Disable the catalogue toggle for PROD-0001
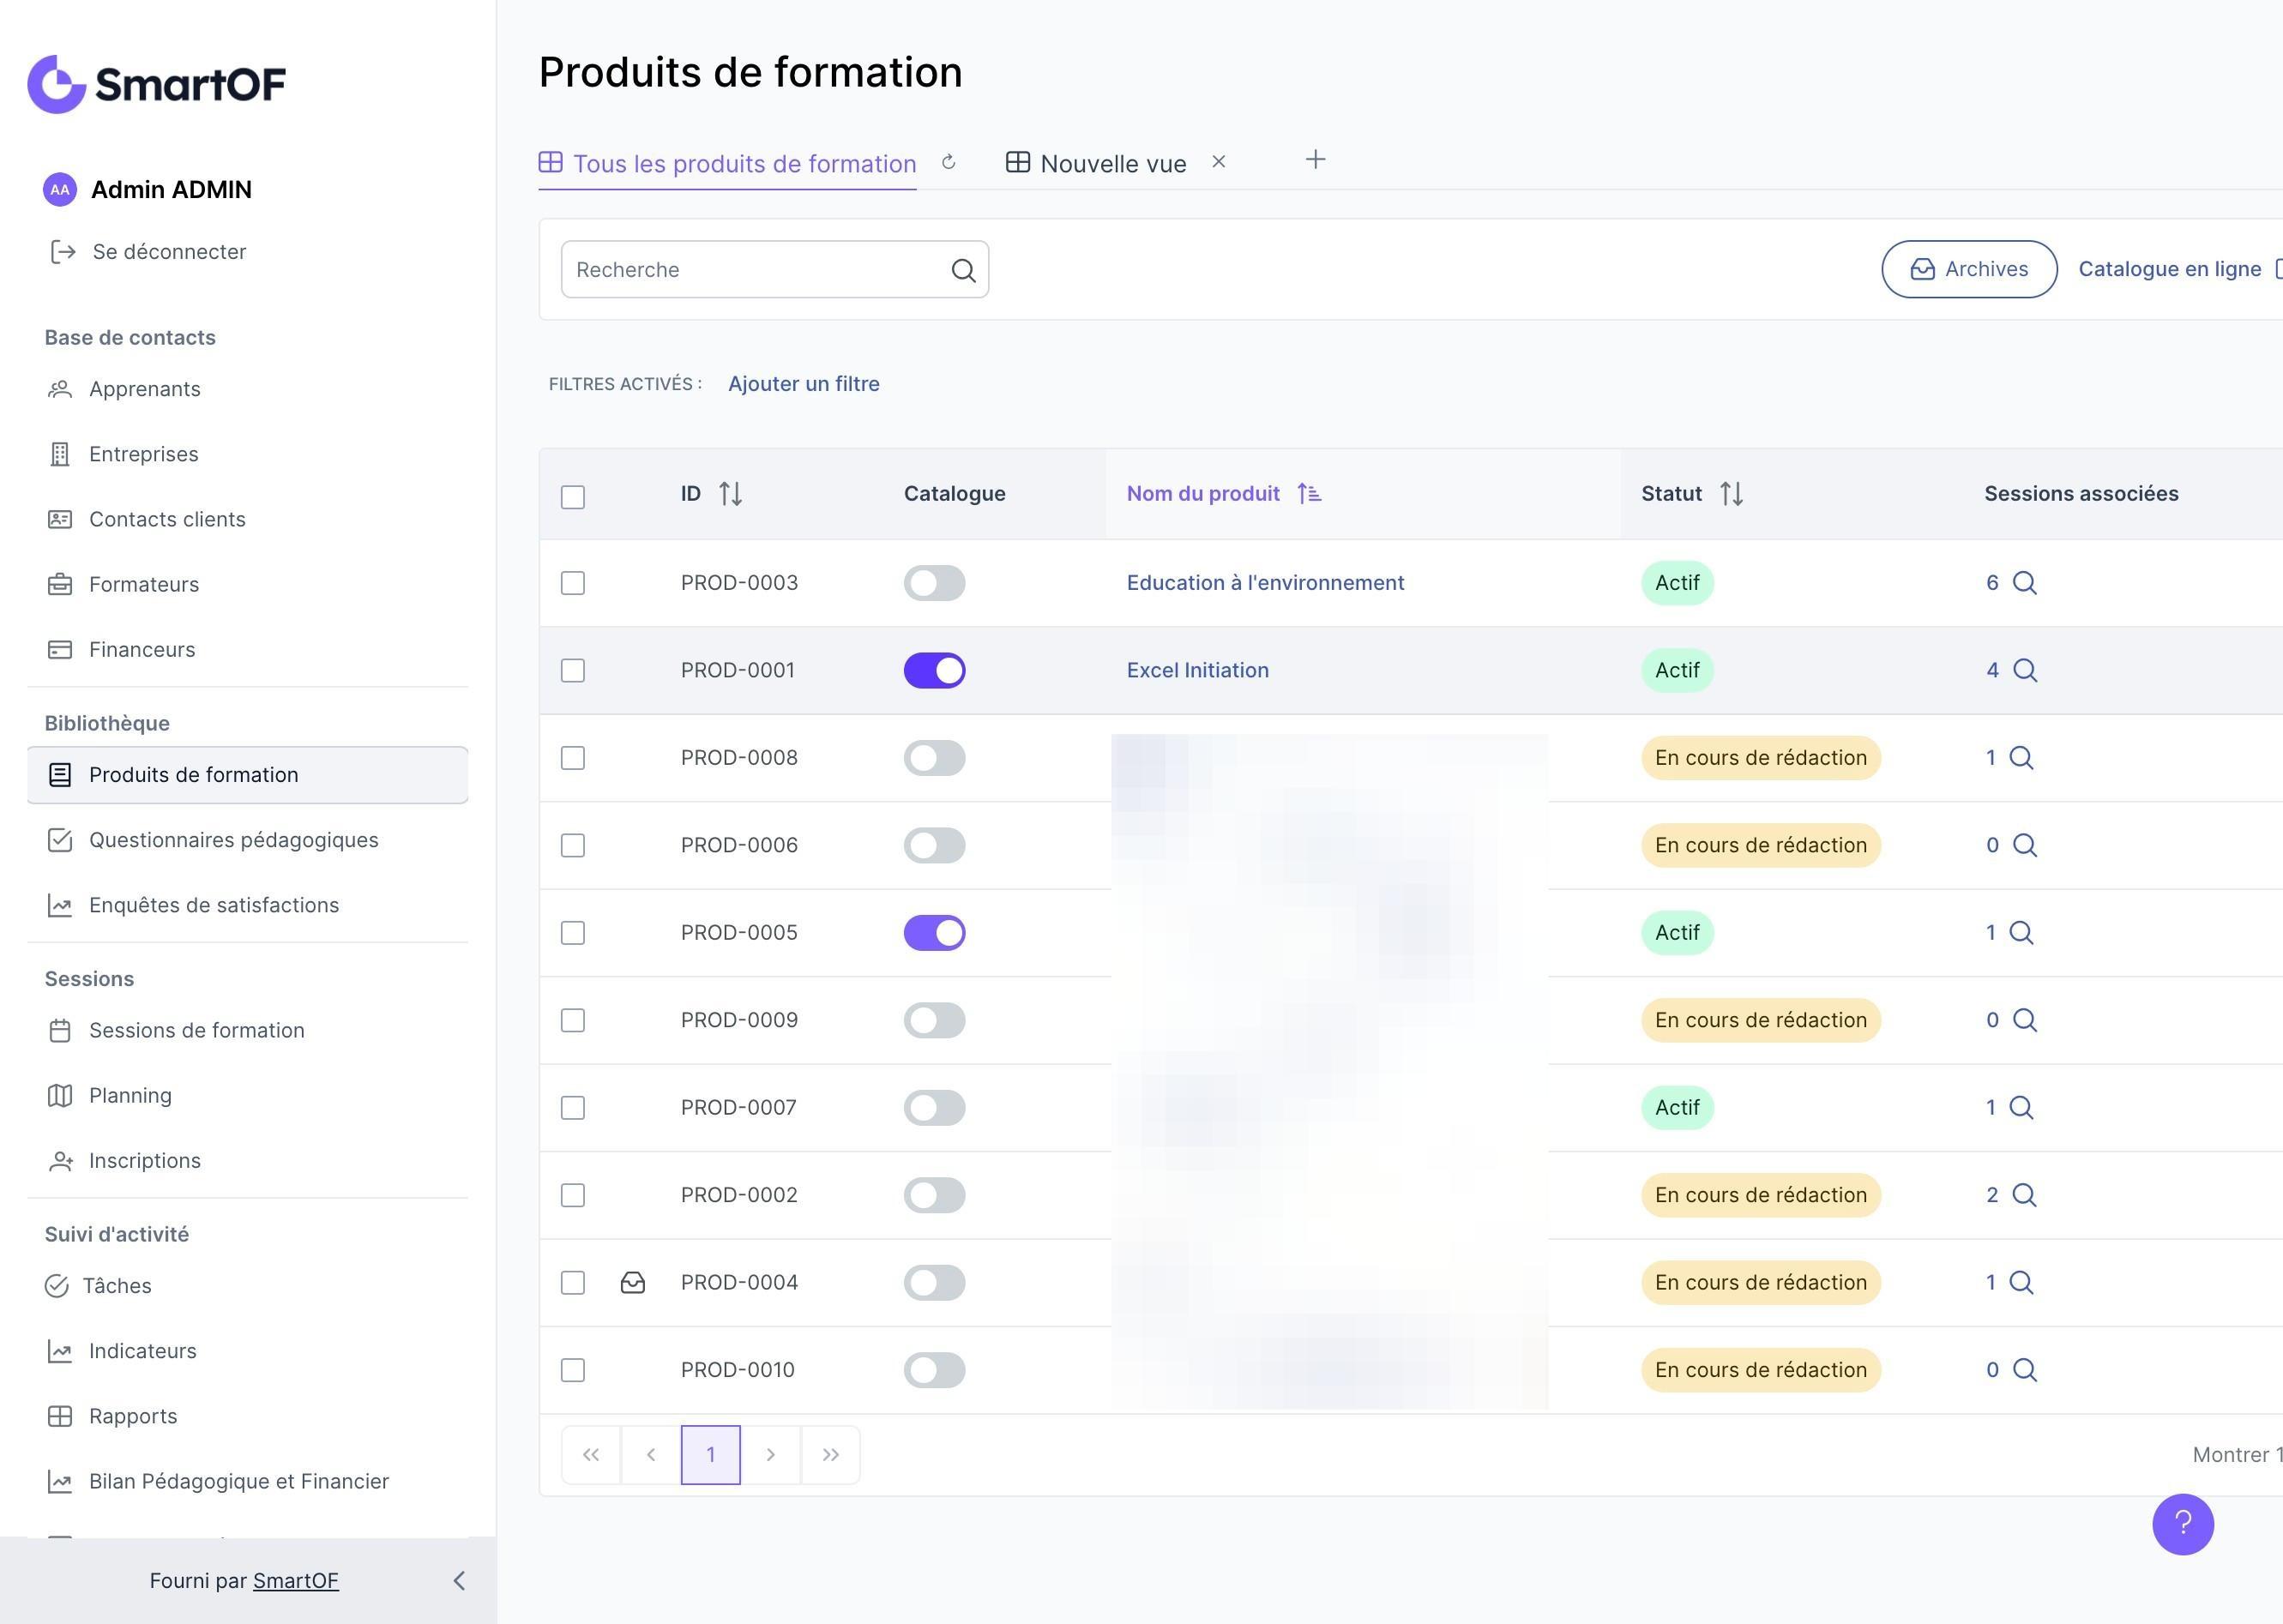This screenshot has height=1624, width=2283. (934, 671)
